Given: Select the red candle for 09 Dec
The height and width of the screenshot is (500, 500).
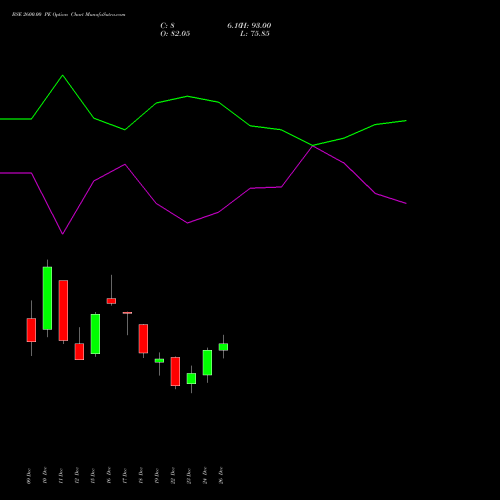Looking at the screenshot, I should (x=31, y=330).
